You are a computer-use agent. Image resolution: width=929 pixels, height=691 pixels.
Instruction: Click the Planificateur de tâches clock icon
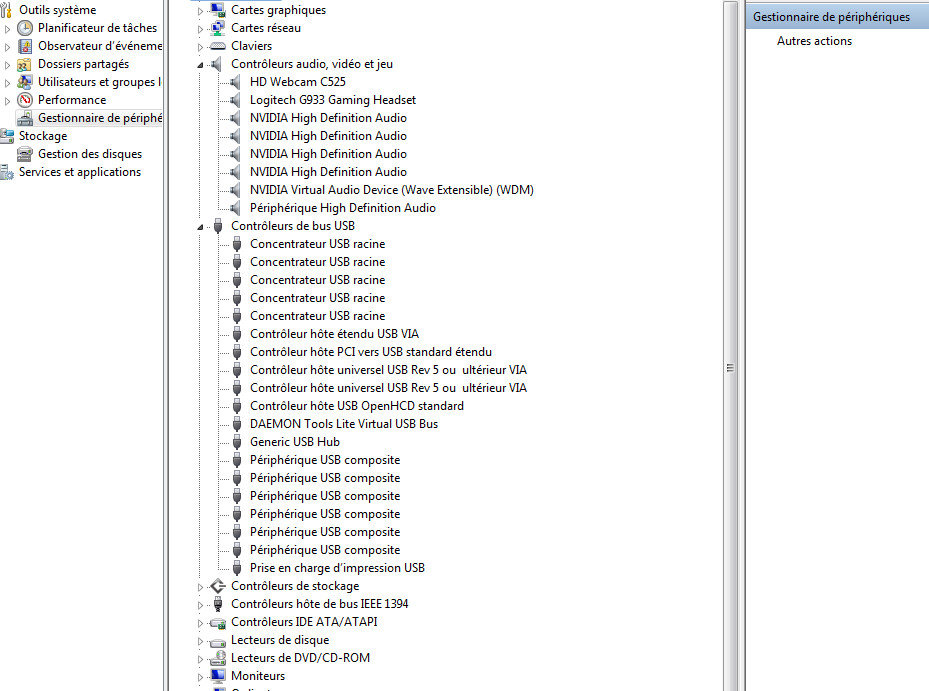(25, 28)
